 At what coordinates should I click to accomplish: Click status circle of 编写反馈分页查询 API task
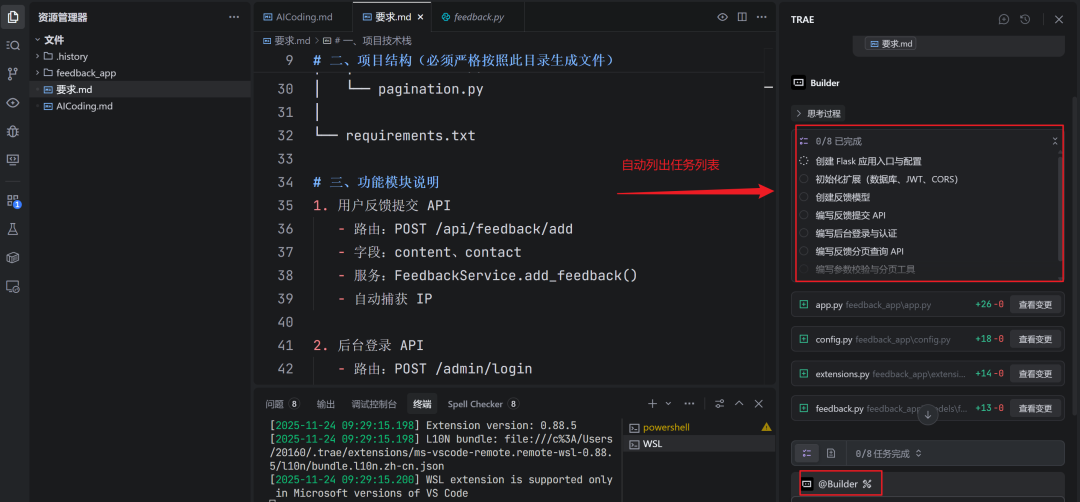tap(804, 251)
